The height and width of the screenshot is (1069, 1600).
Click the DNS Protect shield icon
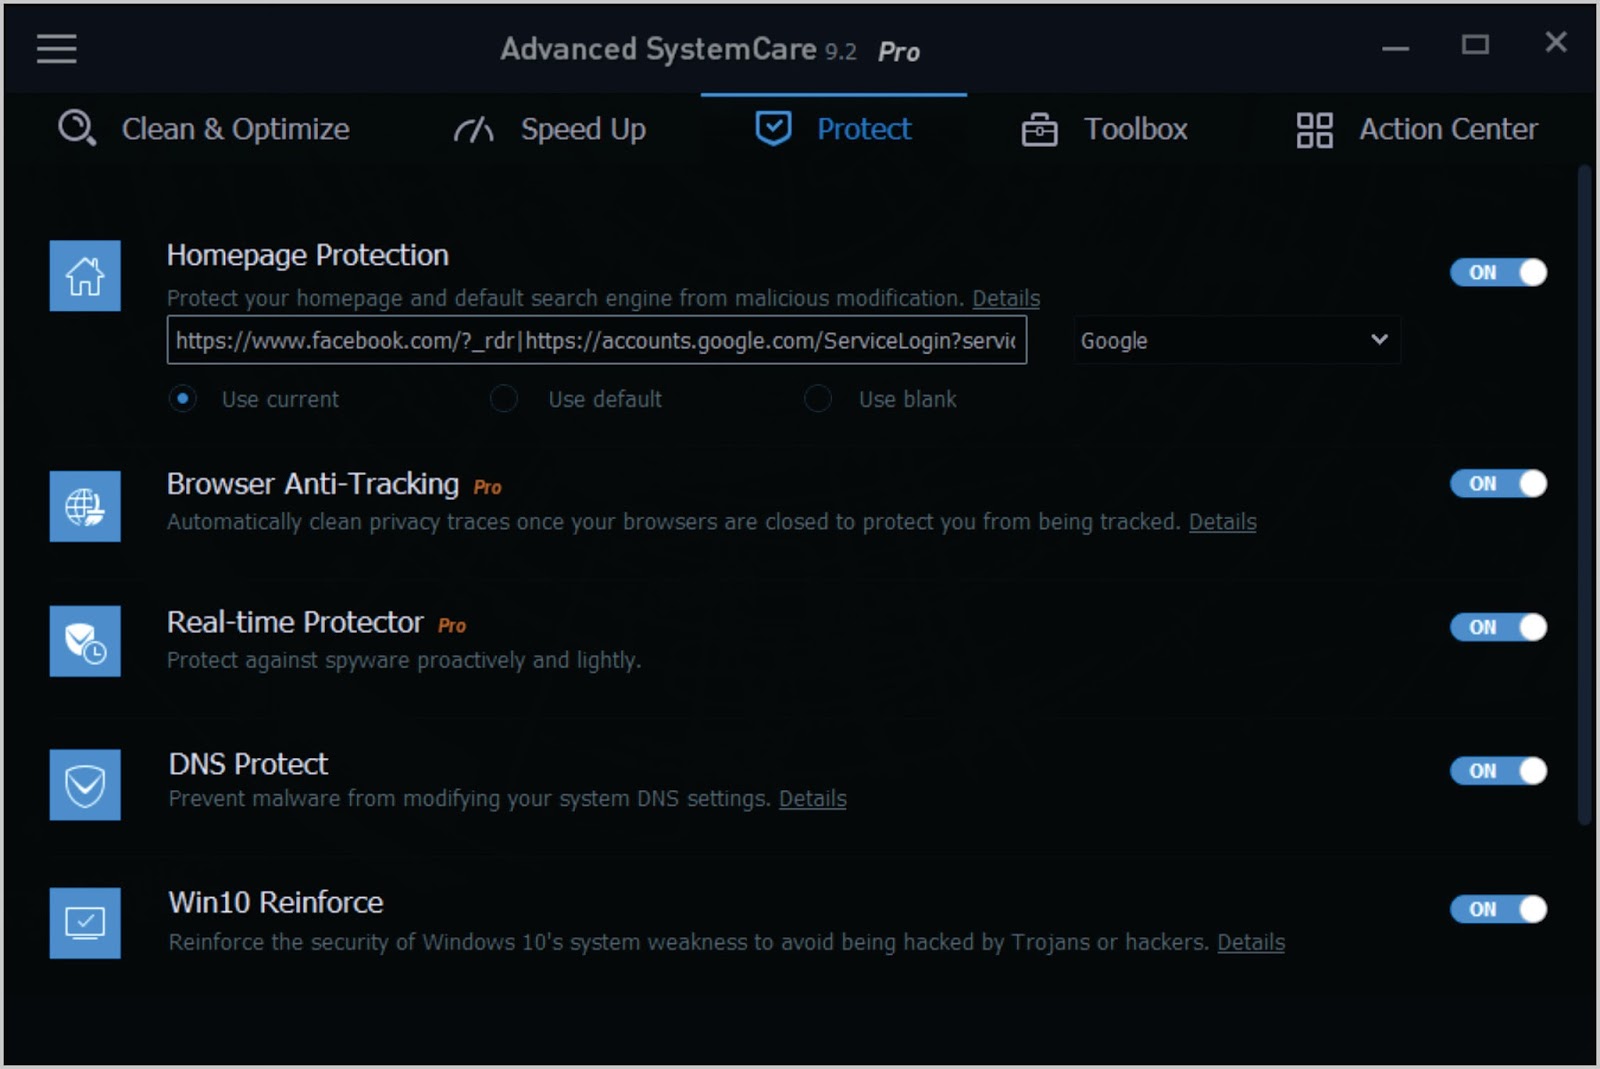pyautogui.click(x=85, y=785)
